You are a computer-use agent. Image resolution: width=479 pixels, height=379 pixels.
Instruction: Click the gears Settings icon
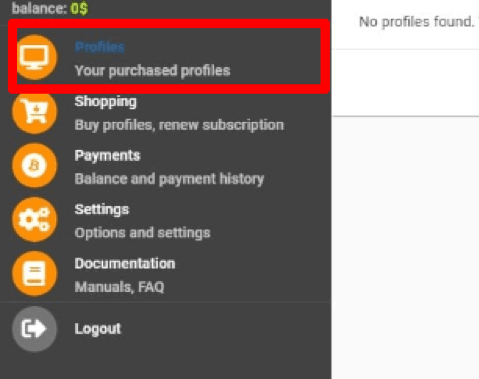pyautogui.click(x=35, y=220)
